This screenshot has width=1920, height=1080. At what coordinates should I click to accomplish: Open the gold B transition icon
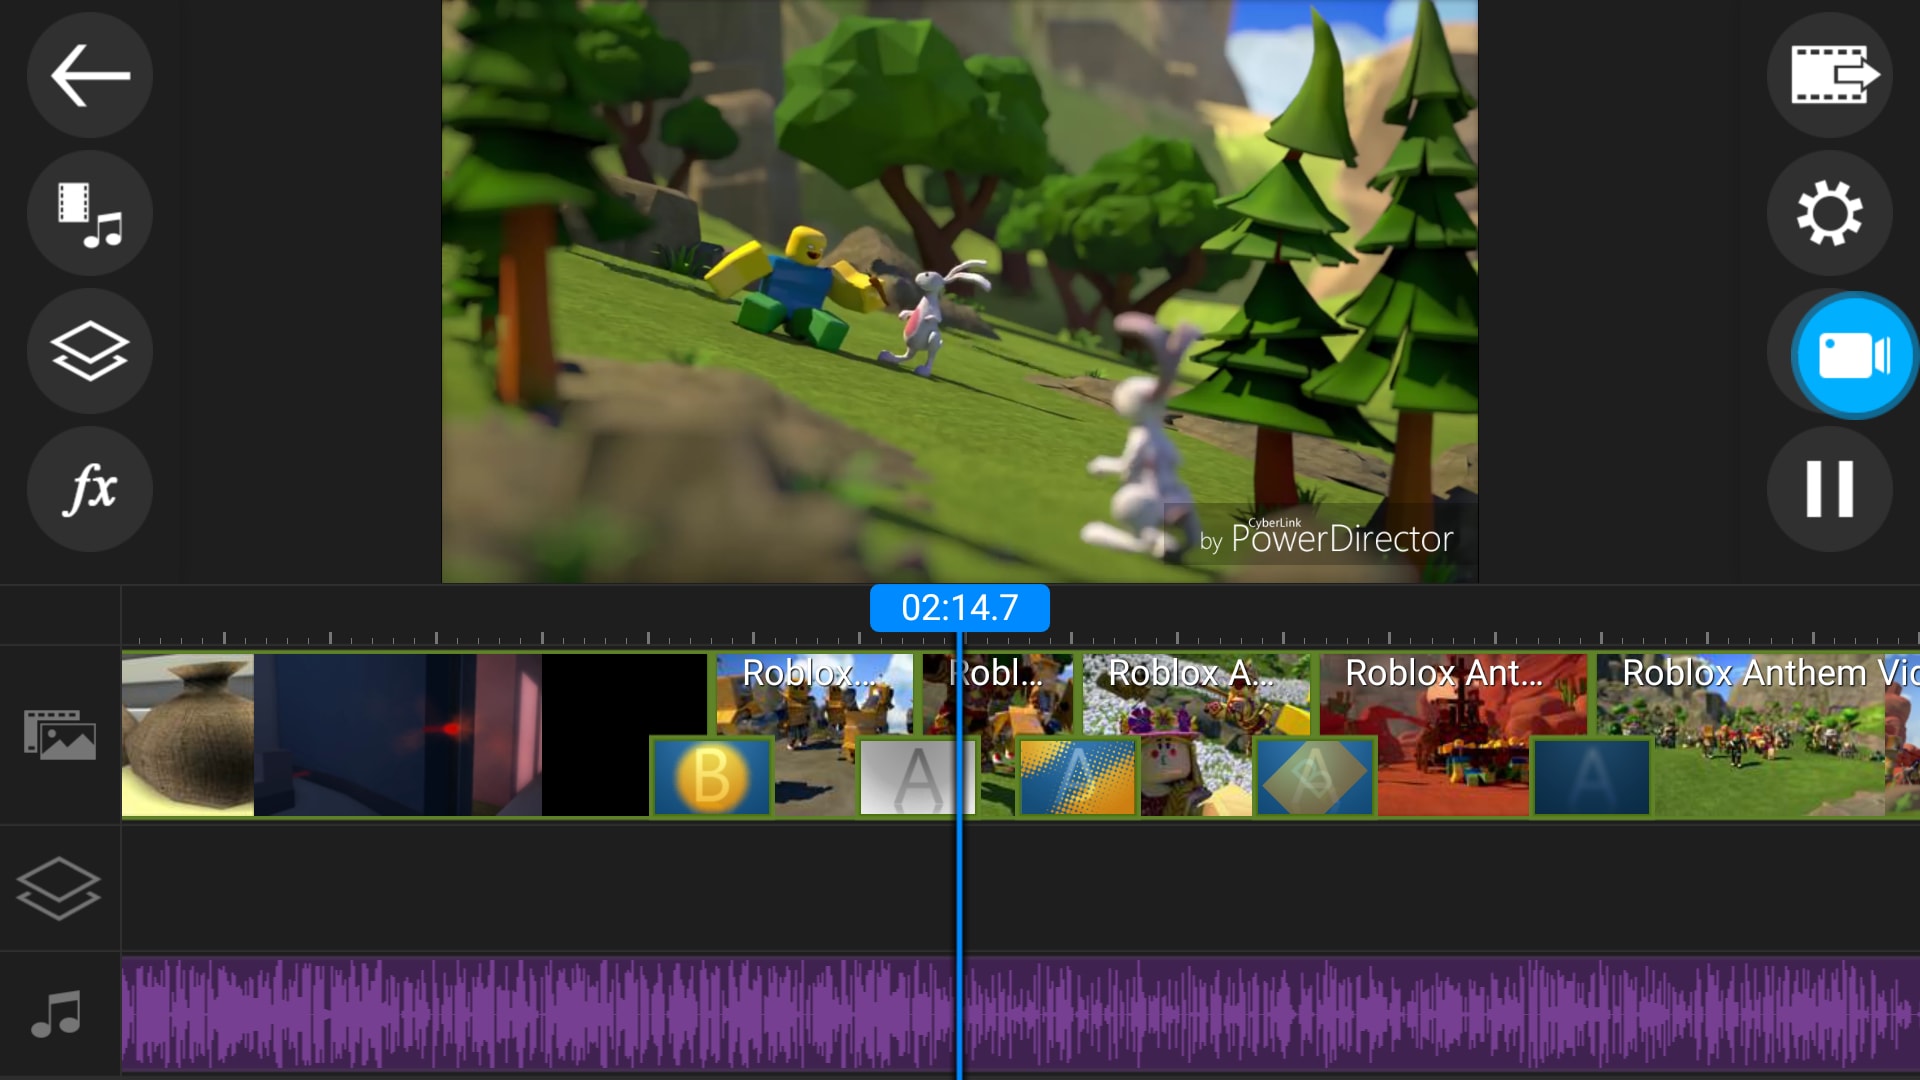pyautogui.click(x=711, y=777)
